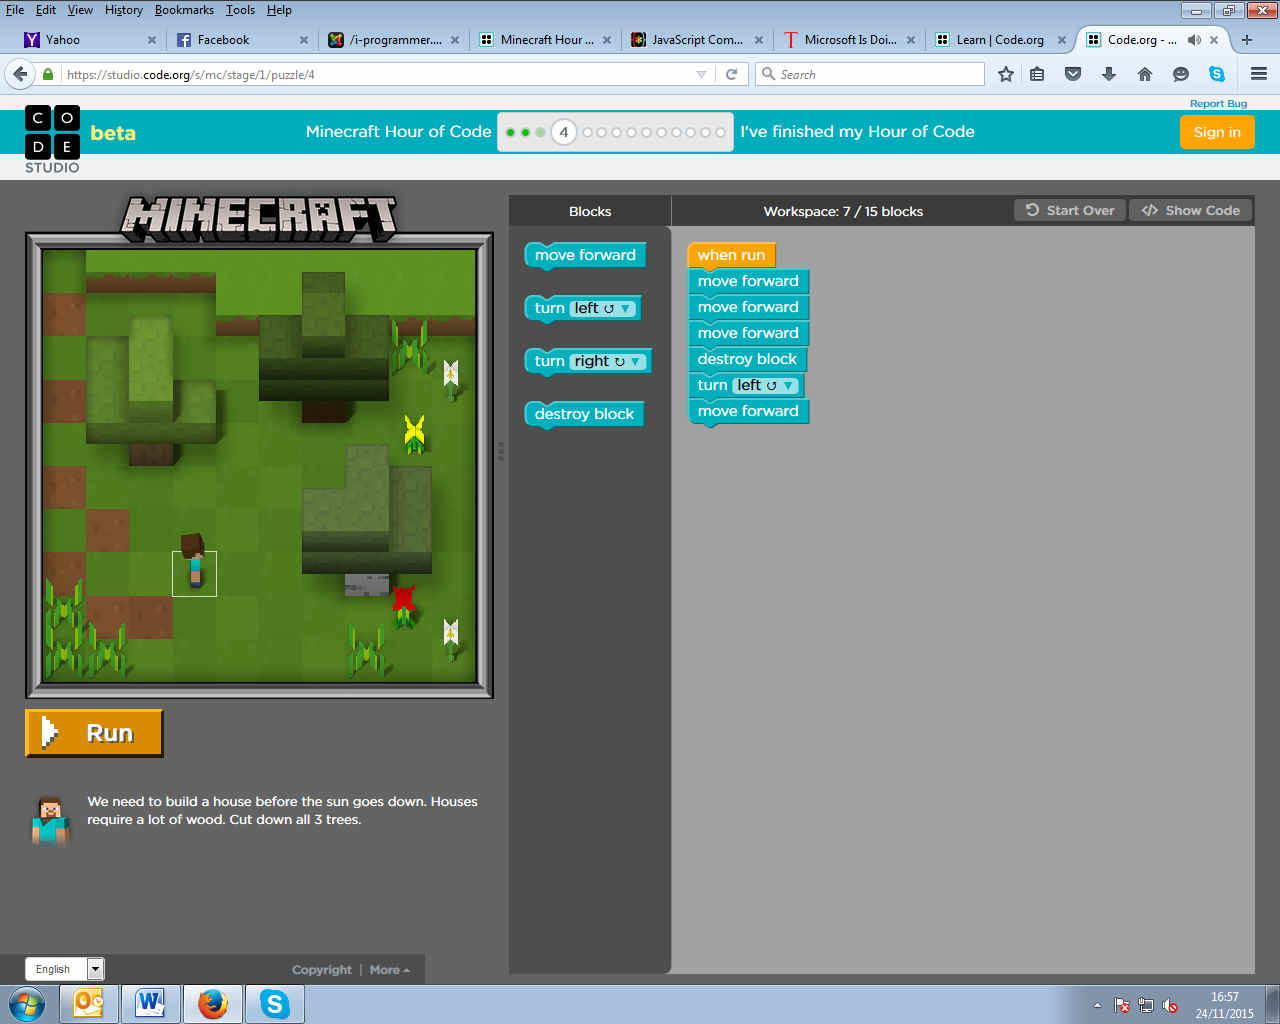This screenshot has width=1280, height=1024.
Task: Click Start Over to reset workspace
Action: click(1070, 210)
